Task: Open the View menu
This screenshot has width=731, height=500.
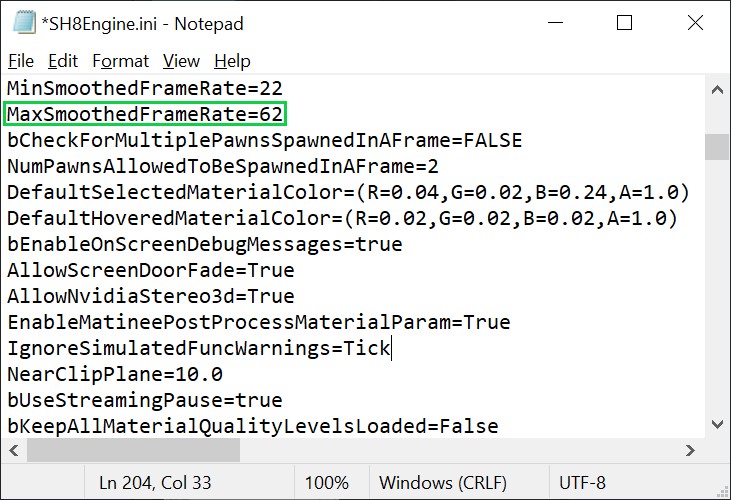Action: coord(181,61)
